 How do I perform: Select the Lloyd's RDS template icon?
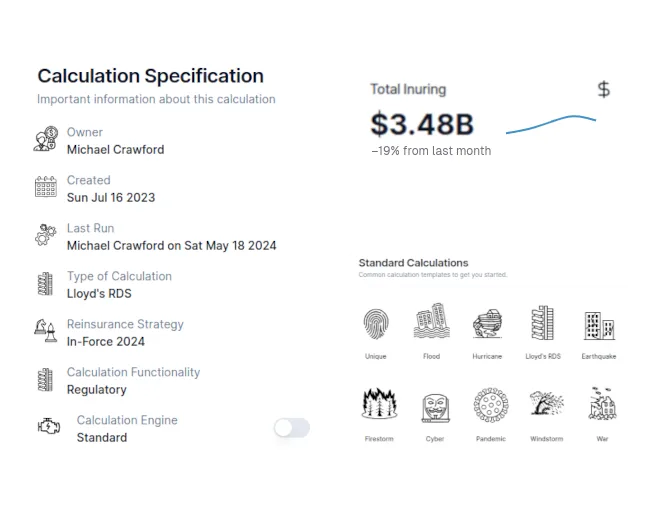[x=542, y=324]
